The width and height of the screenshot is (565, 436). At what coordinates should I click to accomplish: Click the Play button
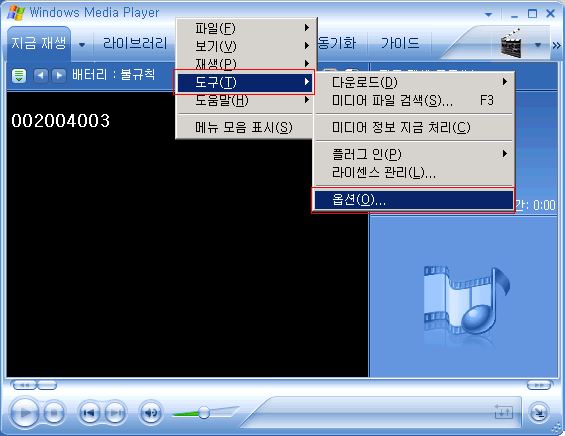[x=25, y=413]
